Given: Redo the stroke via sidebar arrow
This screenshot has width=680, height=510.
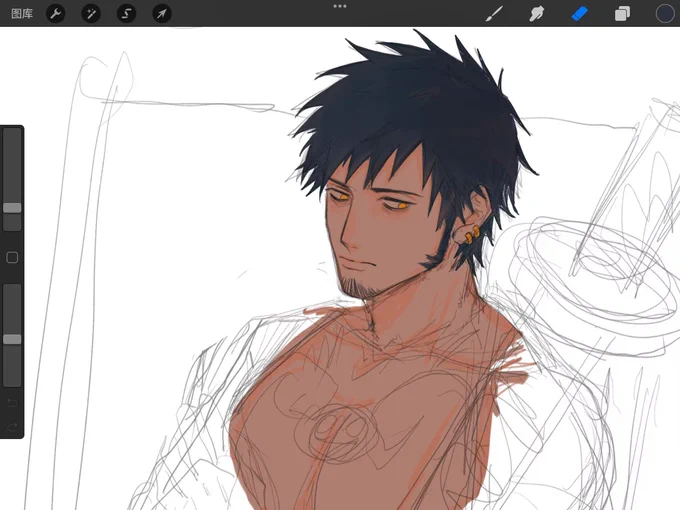Looking at the screenshot, I should 12,427.
